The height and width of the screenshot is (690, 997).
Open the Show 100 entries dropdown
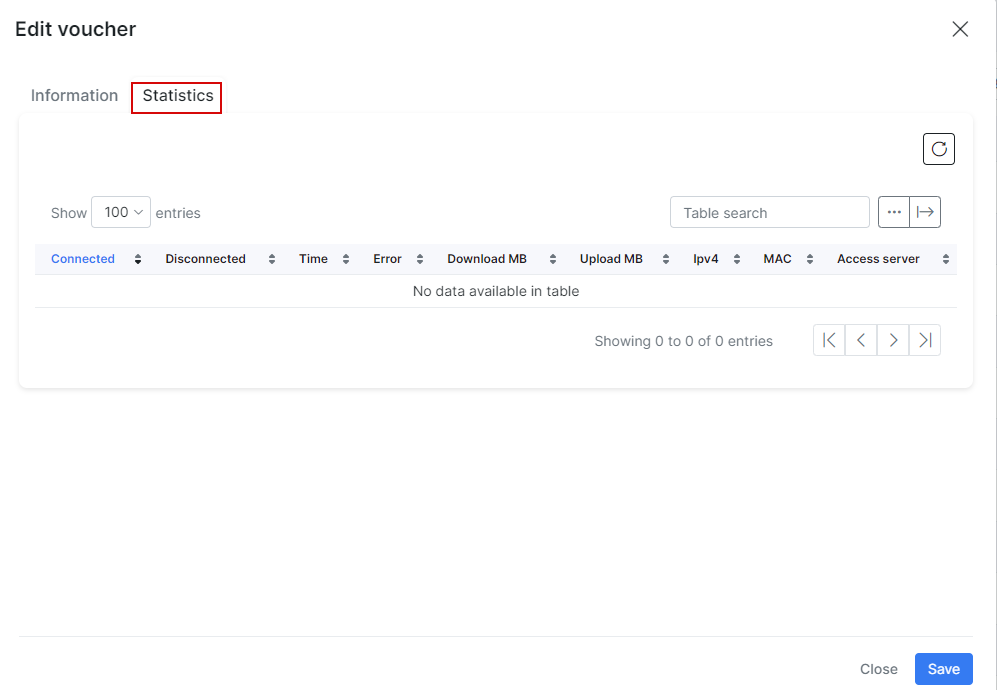point(121,212)
